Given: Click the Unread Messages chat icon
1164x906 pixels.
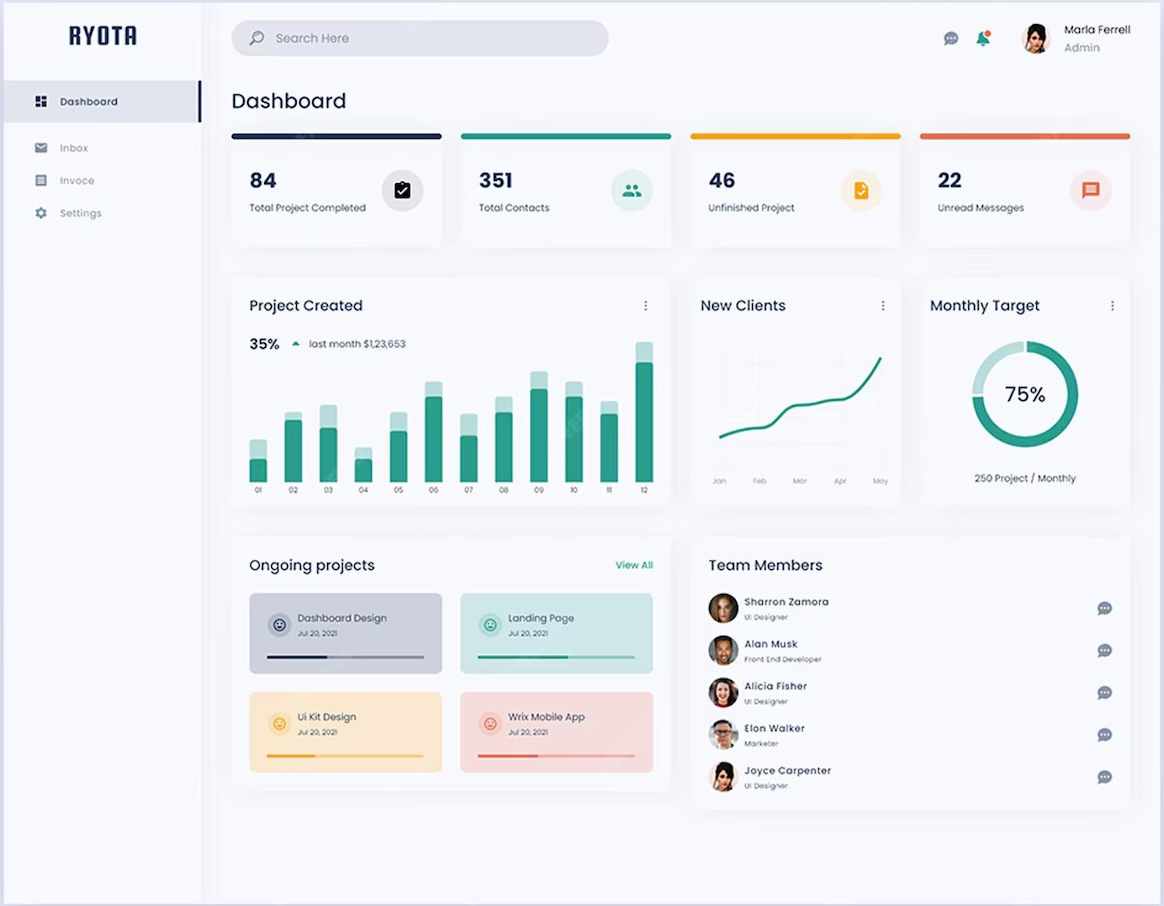Looking at the screenshot, I should [x=1090, y=190].
